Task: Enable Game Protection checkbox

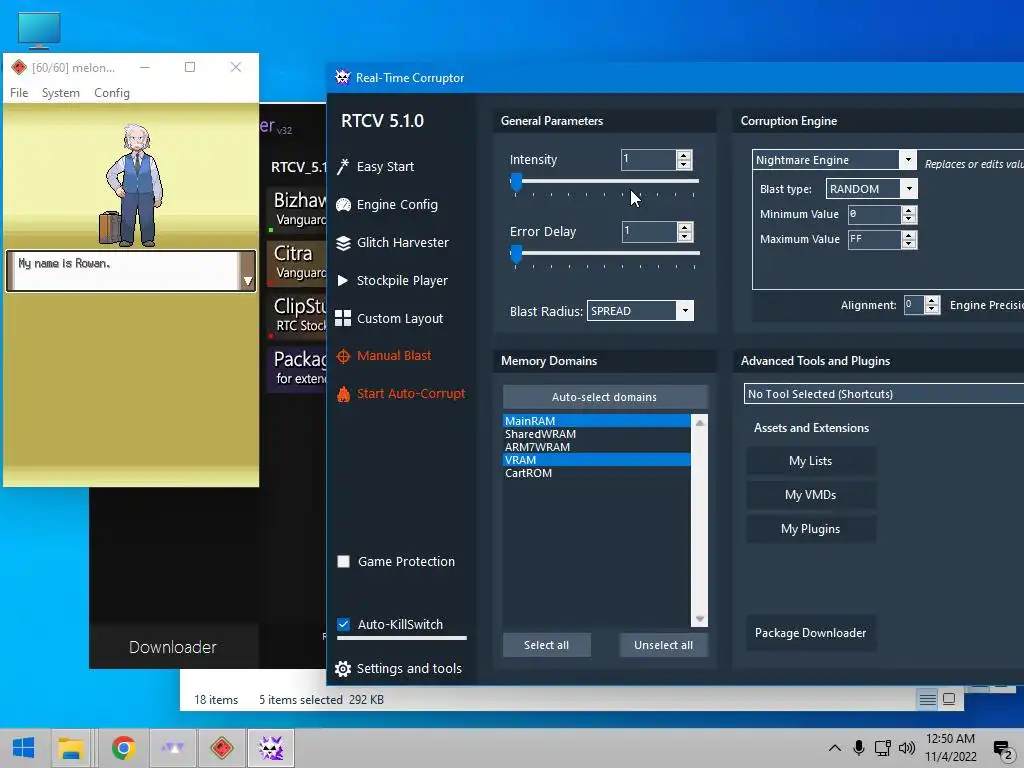Action: coord(344,562)
